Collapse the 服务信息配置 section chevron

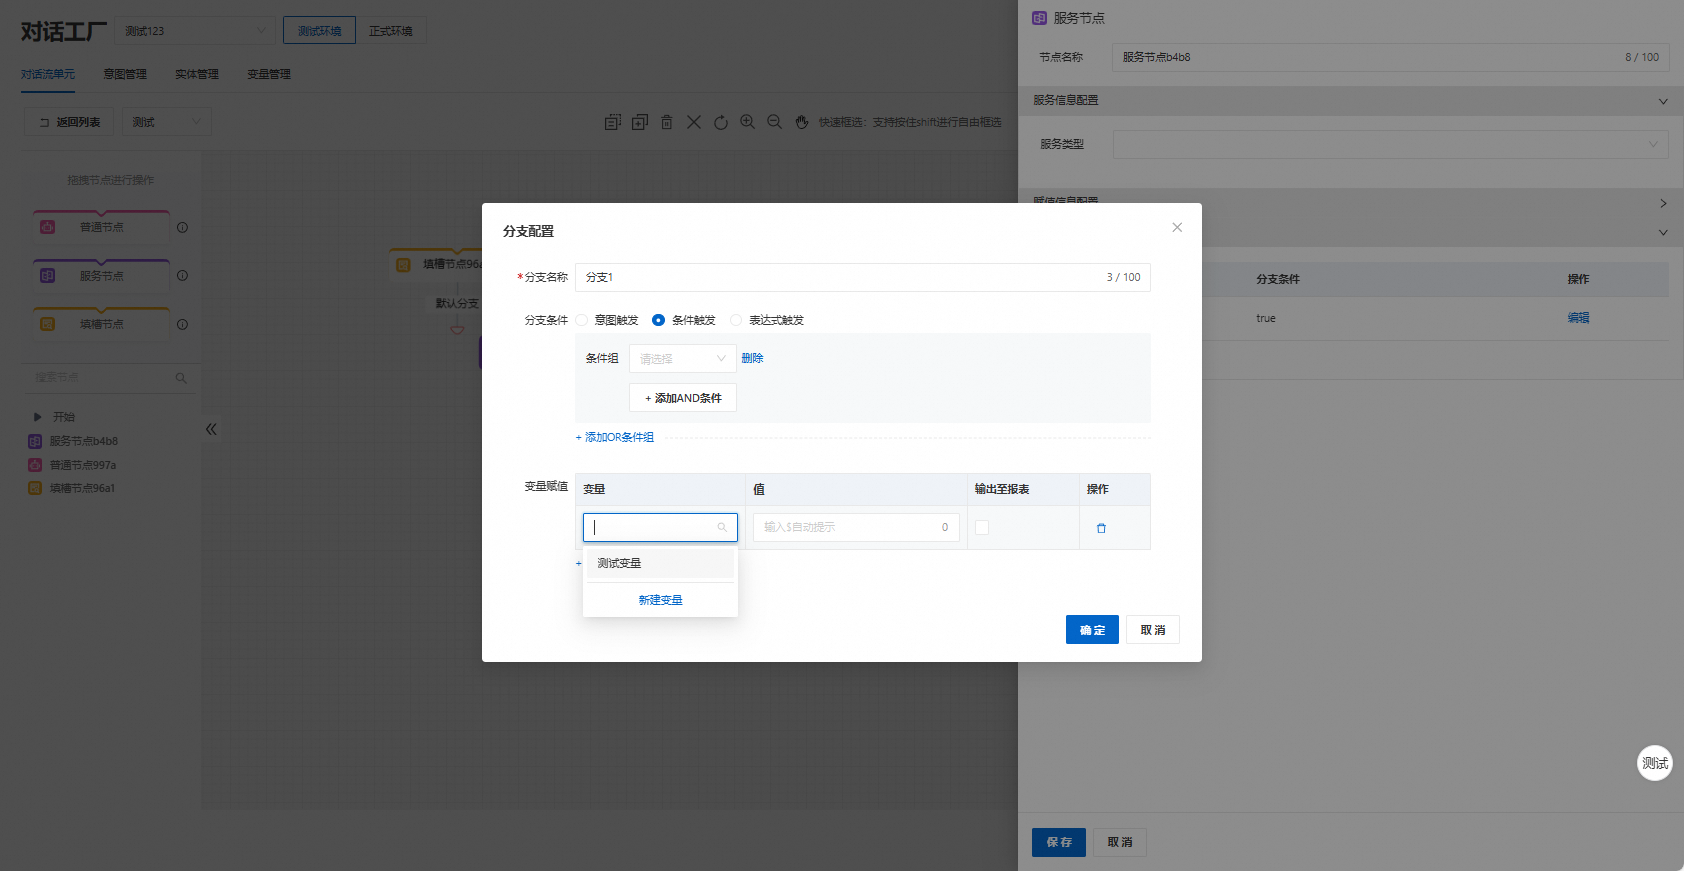click(1663, 101)
